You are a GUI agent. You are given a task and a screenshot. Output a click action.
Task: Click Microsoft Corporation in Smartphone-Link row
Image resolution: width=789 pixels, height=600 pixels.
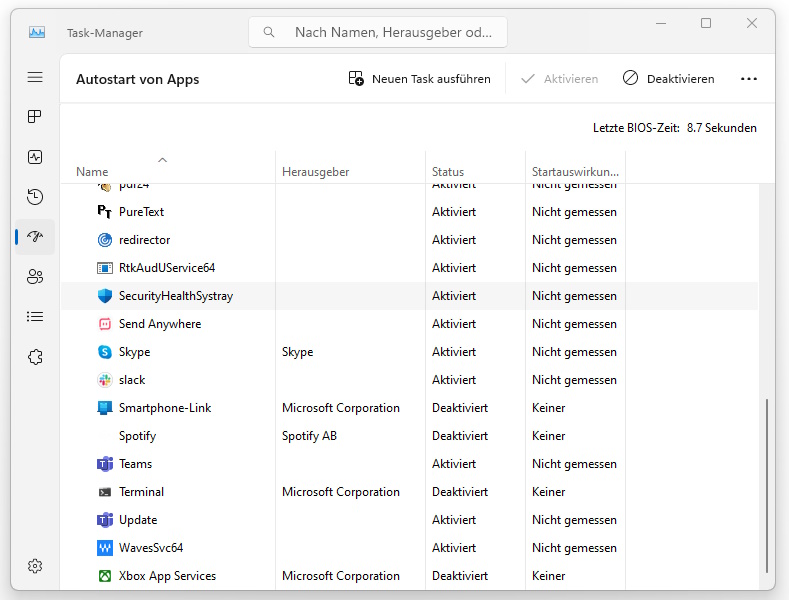tap(341, 408)
